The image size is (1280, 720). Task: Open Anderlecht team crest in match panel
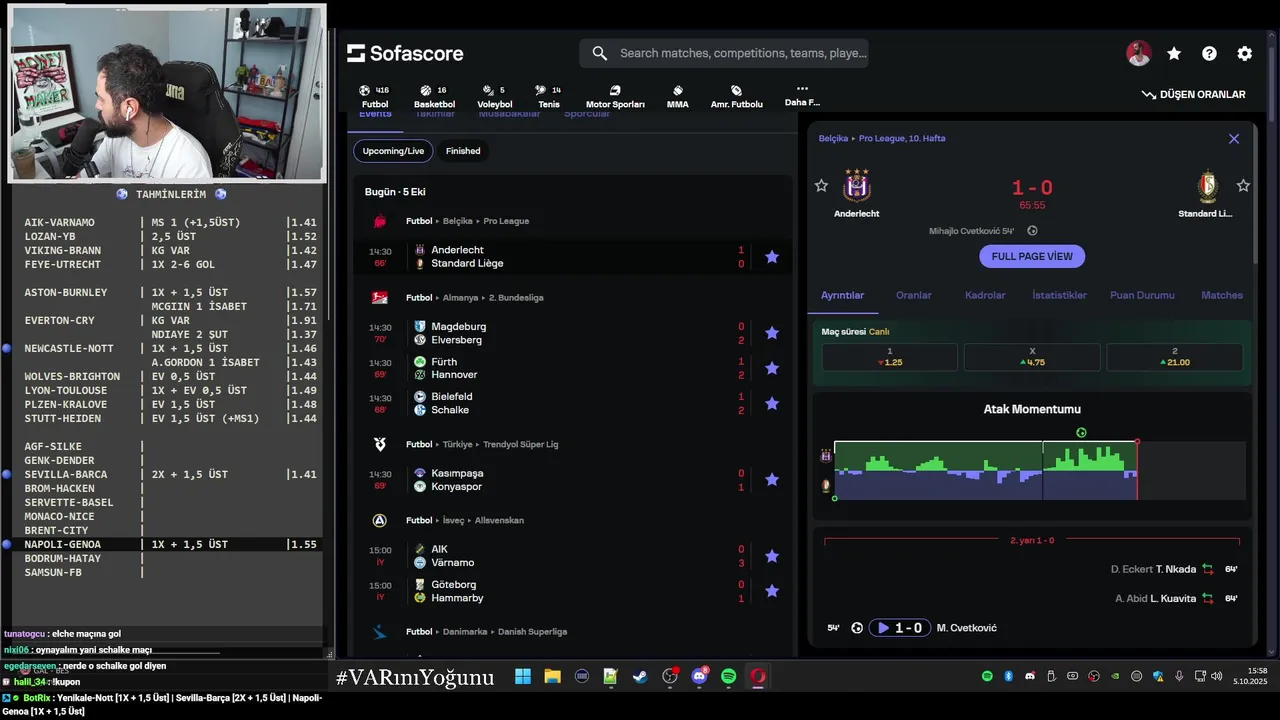click(857, 186)
